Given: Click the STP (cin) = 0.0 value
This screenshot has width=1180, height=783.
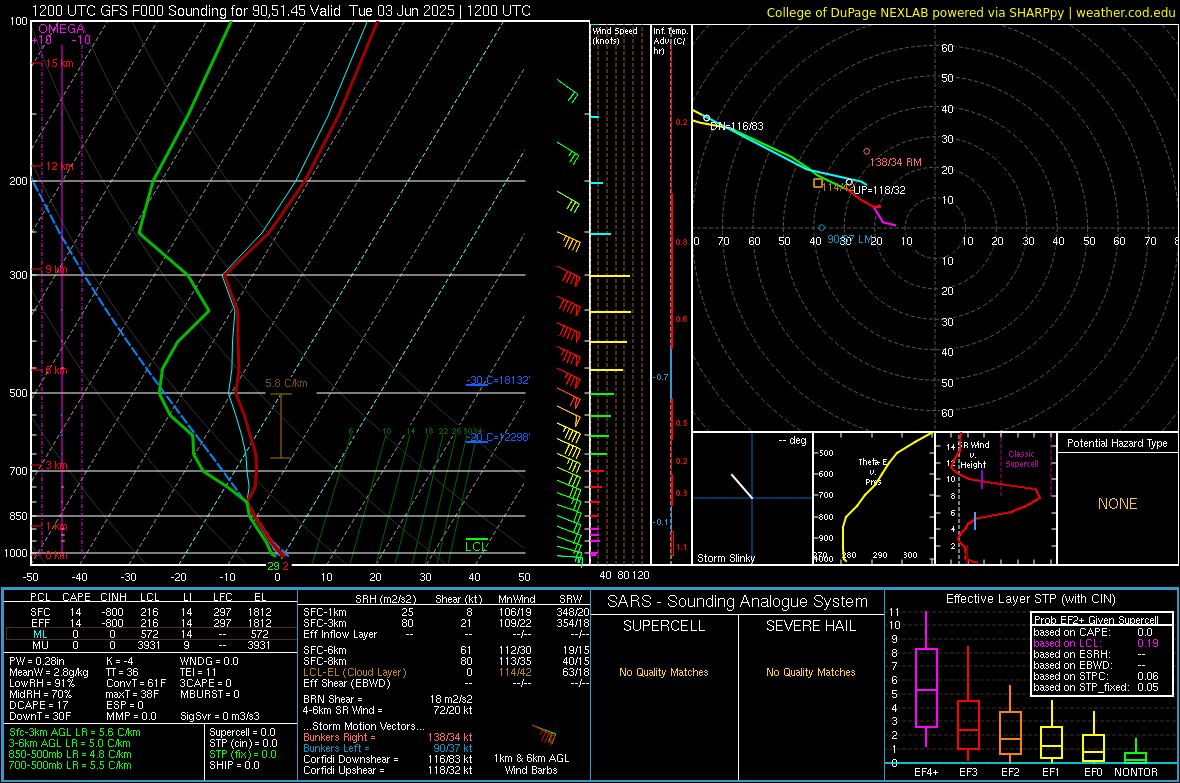Looking at the screenshot, I should (x=243, y=743).
